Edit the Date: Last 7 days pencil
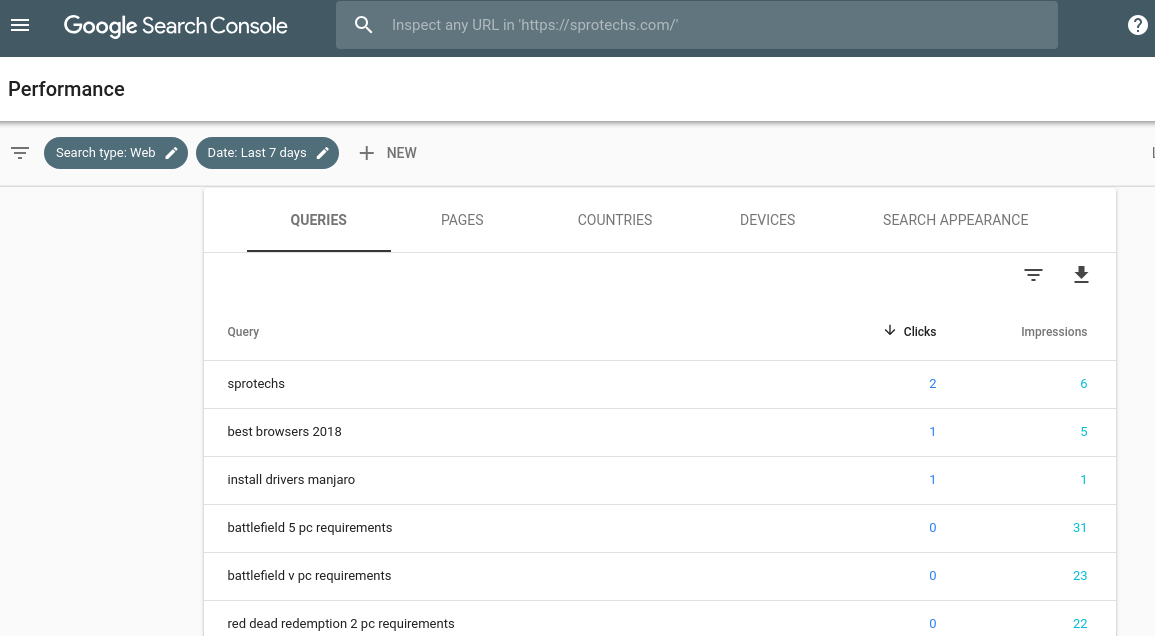1155x636 pixels. pyautogui.click(x=323, y=153)
